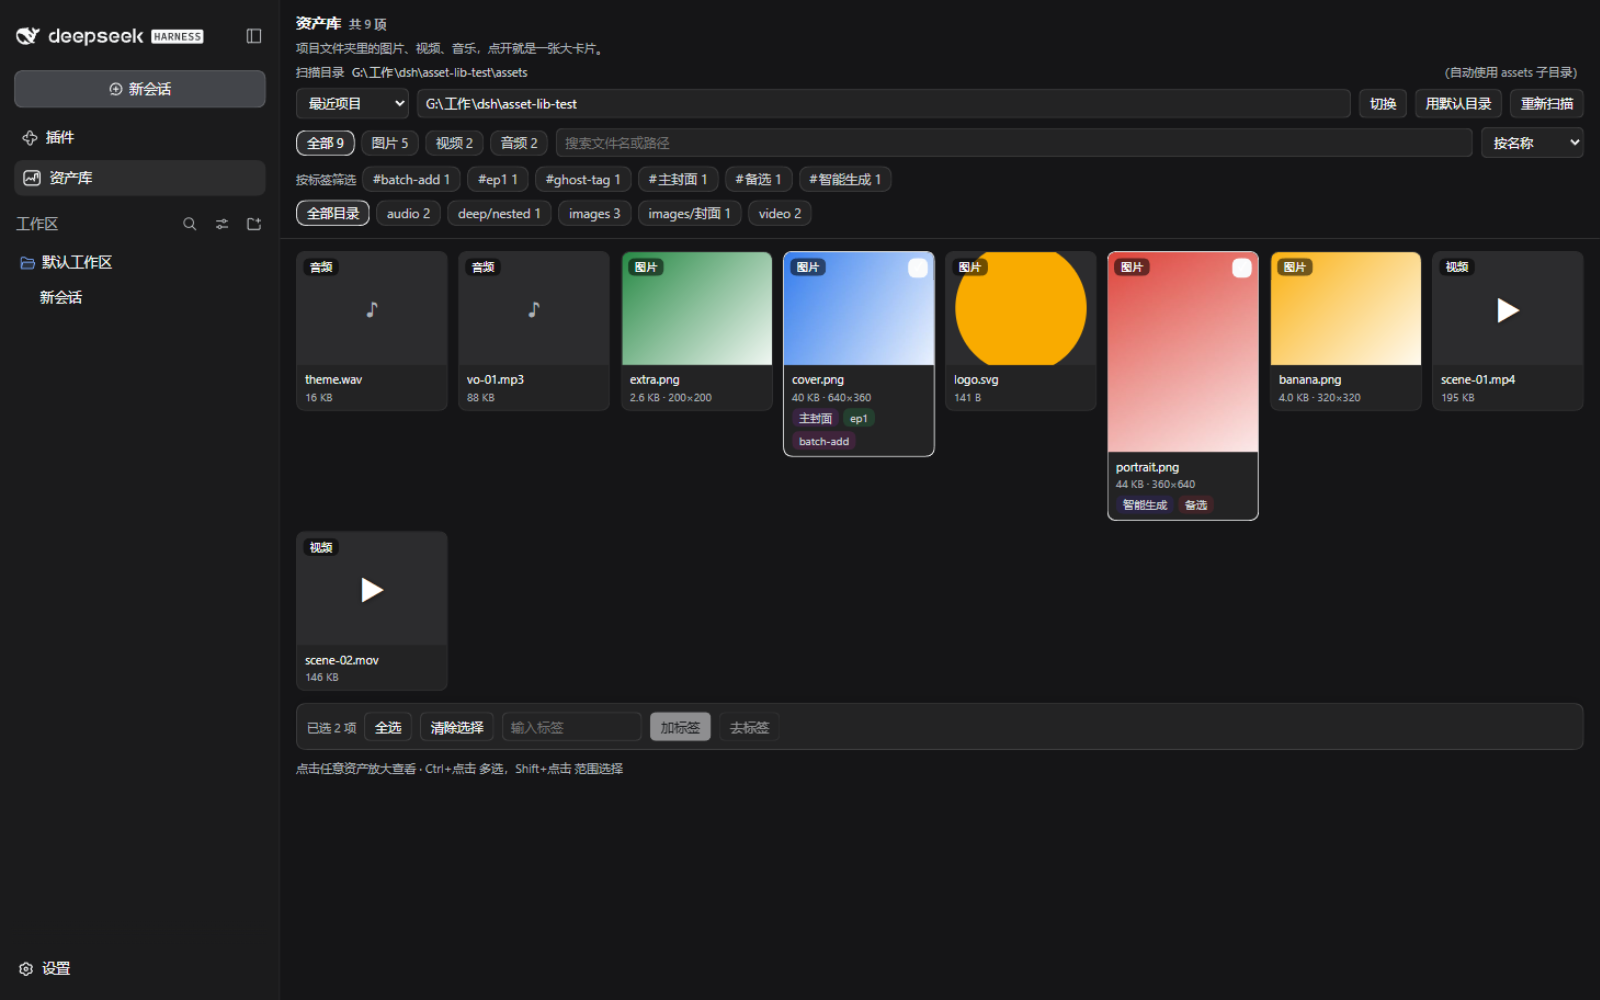Viewport: 1600px width, 1000px height.
Task: Collapse the sidebar panel icon
Action: (x=254, y=36)
